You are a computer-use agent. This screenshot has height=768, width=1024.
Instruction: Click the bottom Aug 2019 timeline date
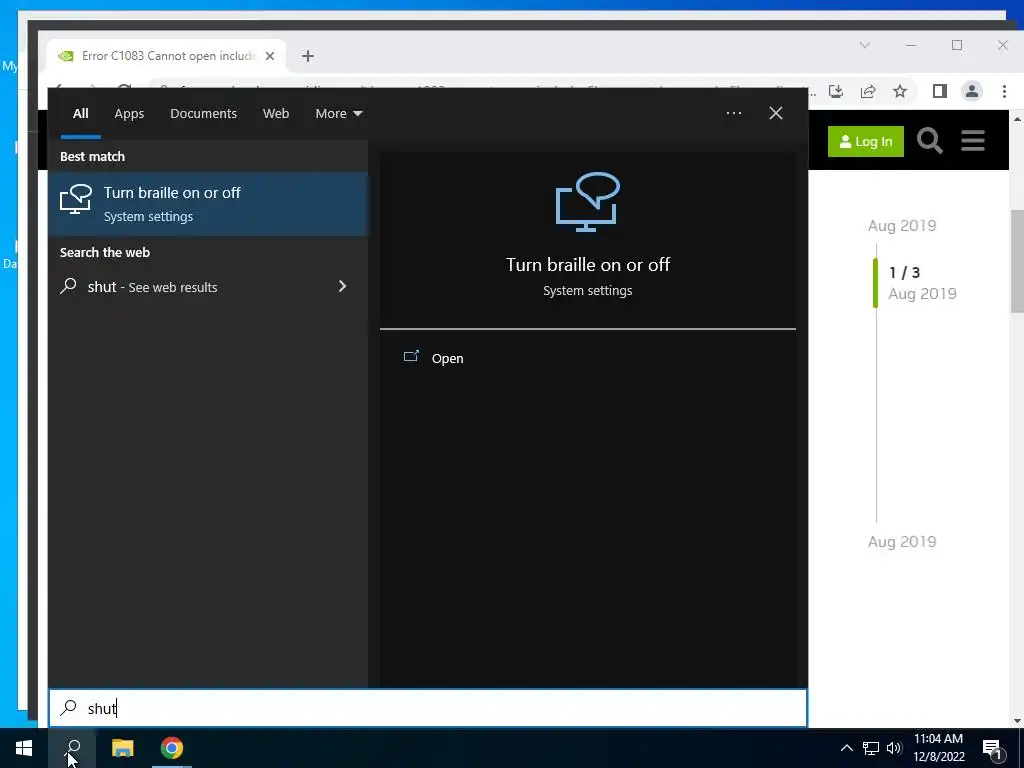902,541
